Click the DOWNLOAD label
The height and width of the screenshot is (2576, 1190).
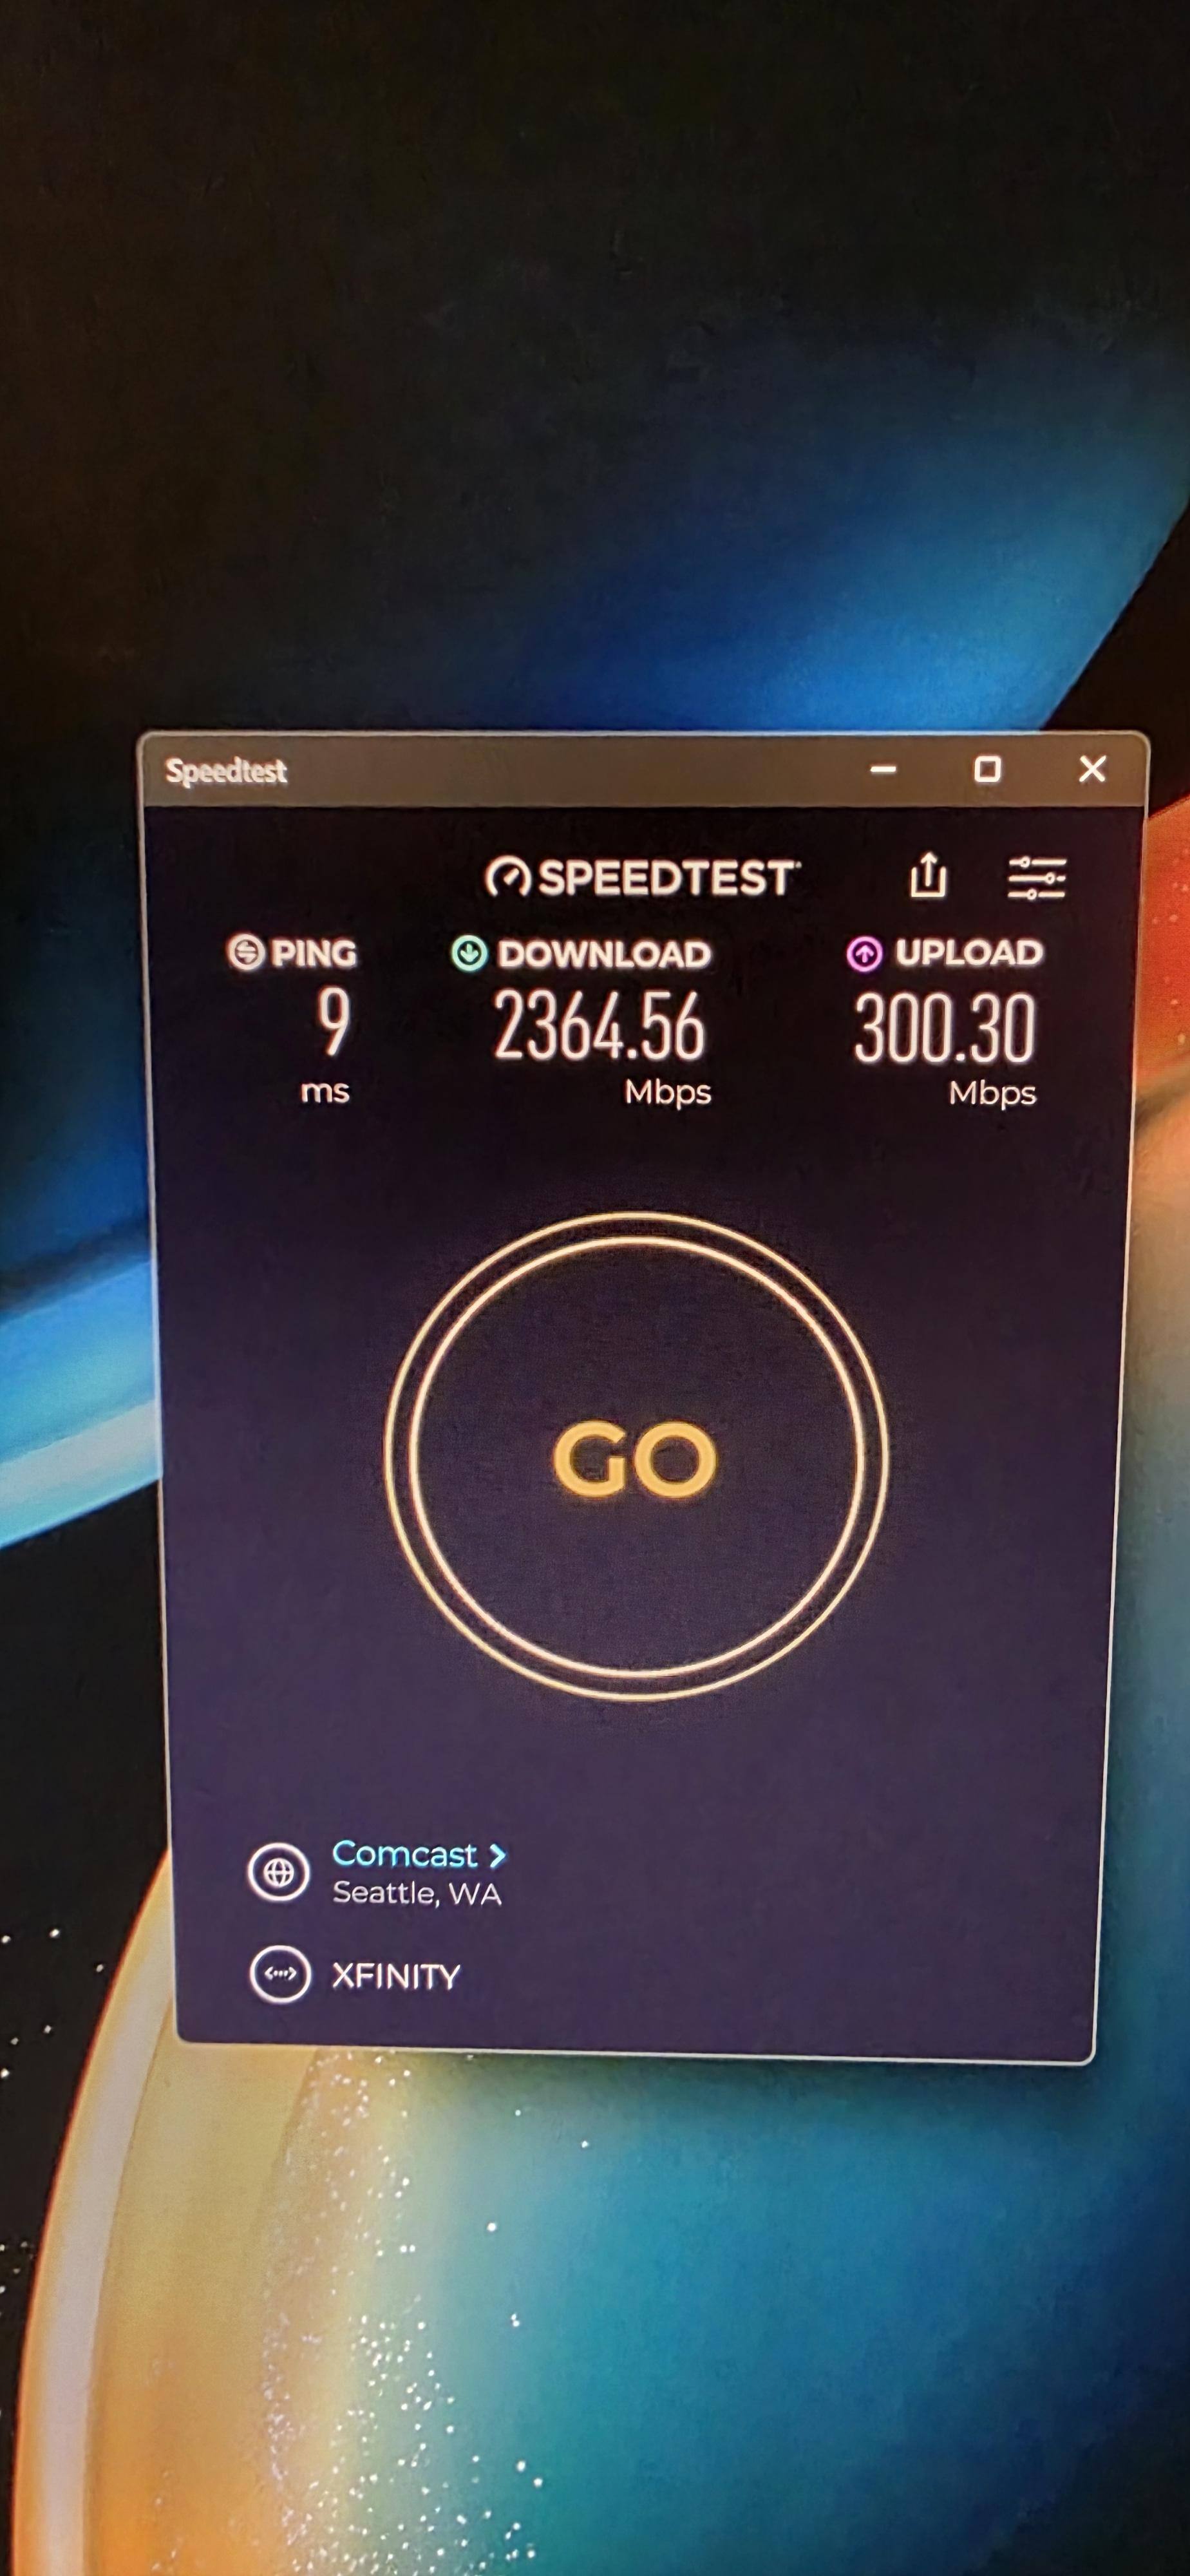click(x=604, y=954)
